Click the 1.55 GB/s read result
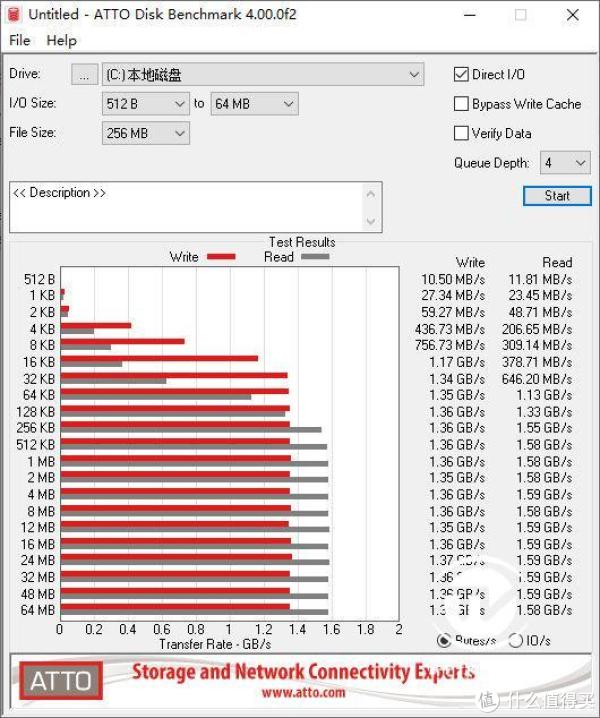Image resolution: width=600 pixels, height=718 pixels. (x=544, y=428)
